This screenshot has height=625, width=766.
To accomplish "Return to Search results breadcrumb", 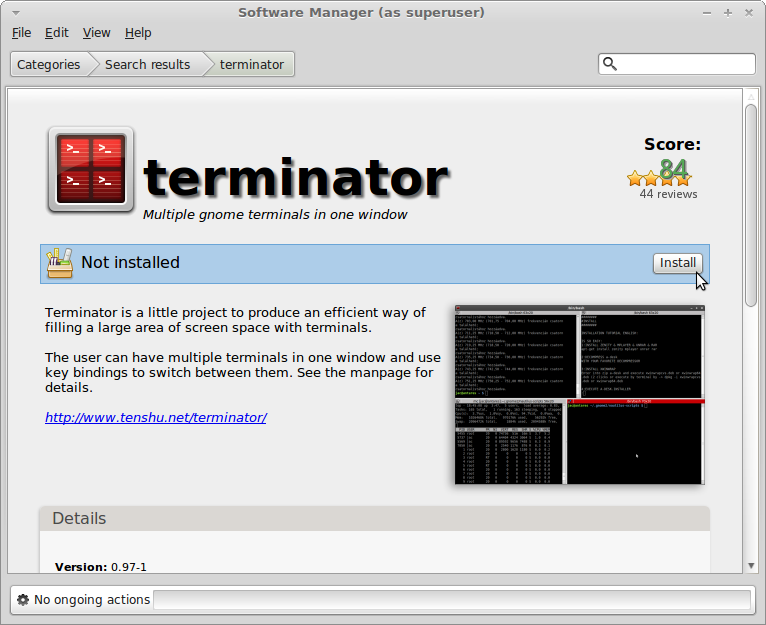I will [147, 65].
